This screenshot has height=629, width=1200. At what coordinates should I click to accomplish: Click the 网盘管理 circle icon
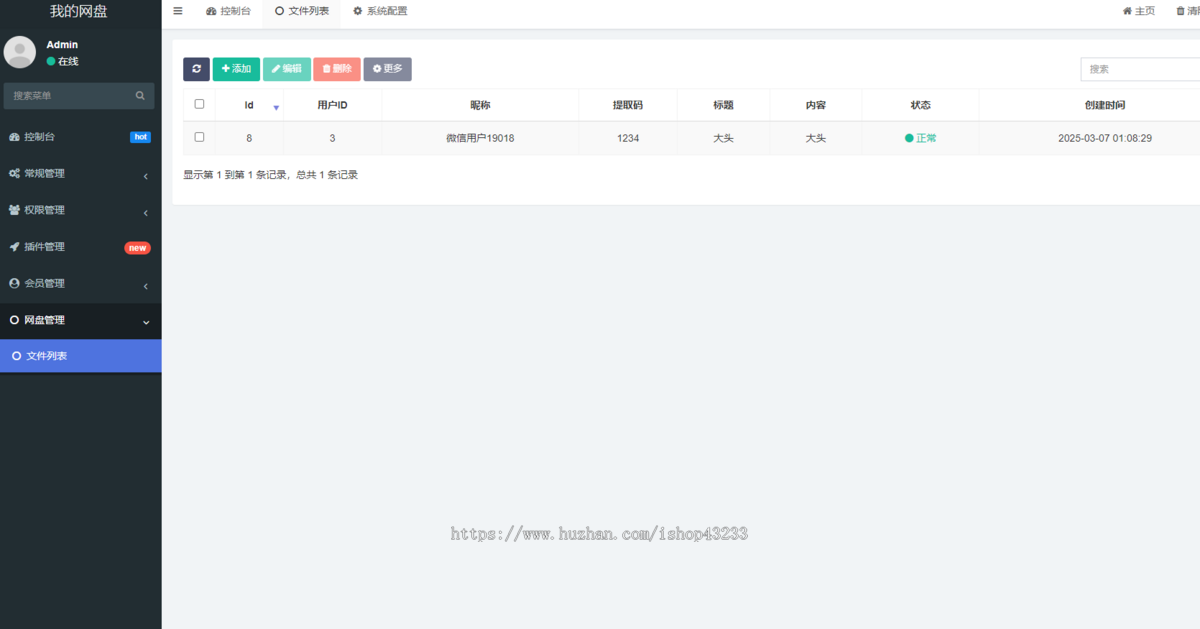14,320
